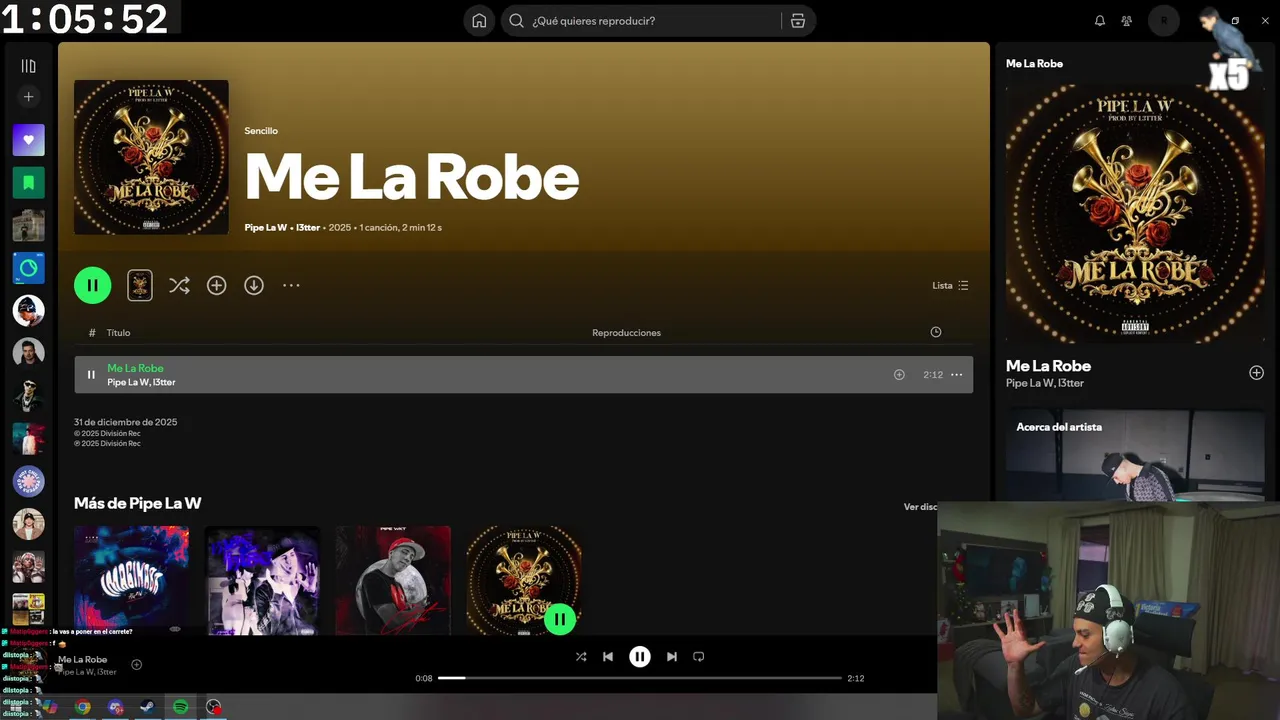The width and height of the screenshot is (1280, 720).
Task: Go to Spotify Home via house icon
Action: click(x=479, y=21)
